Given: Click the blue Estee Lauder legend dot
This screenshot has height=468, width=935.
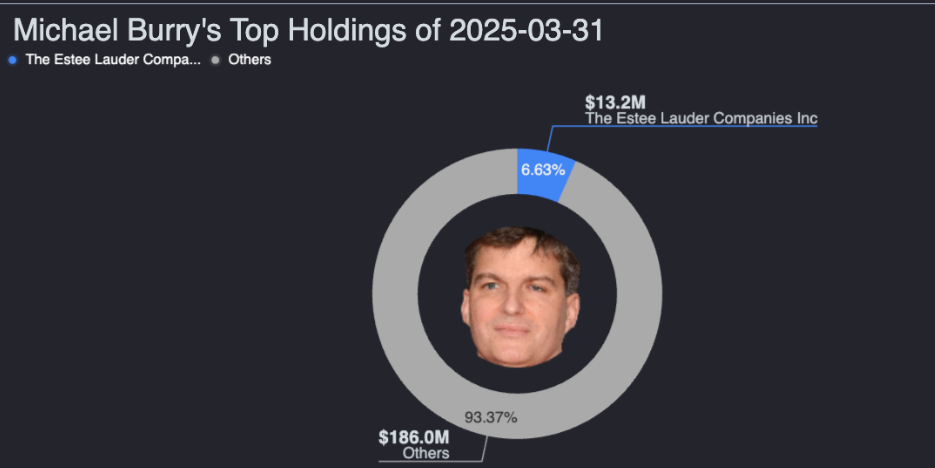Looking at the screenshot, I should 12,60.
